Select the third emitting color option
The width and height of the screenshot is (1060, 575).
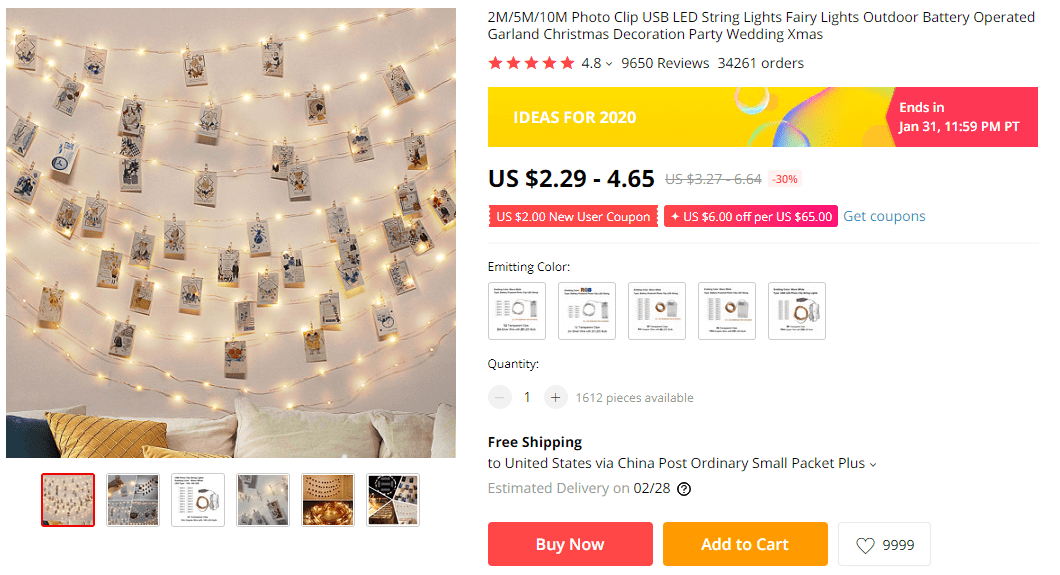[657, 311]
